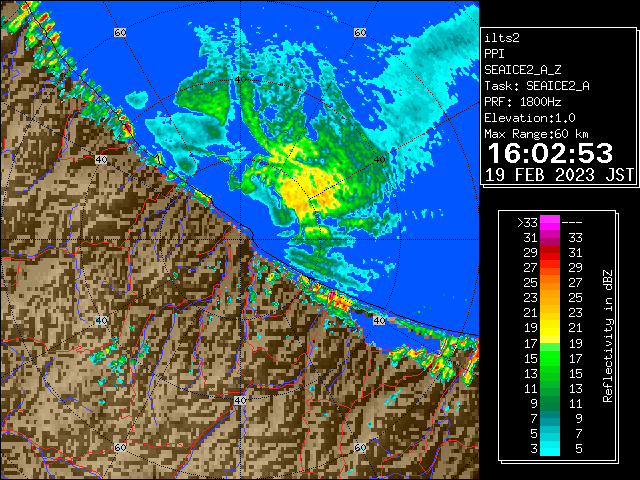Select the 'Task: SEAICE2_A' line
This screenshot has height=480, width=640.
tap(537, 86)
